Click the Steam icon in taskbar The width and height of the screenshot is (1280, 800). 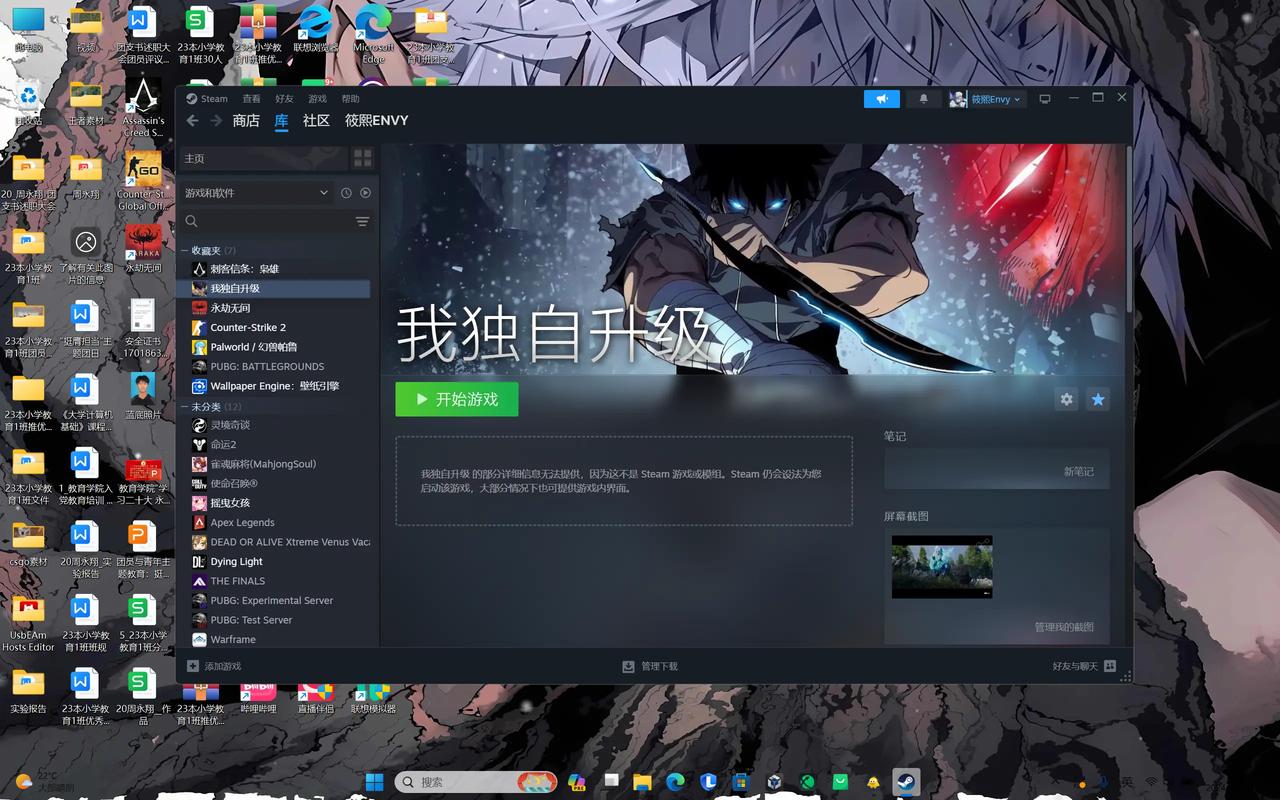(x=906, y=782)
